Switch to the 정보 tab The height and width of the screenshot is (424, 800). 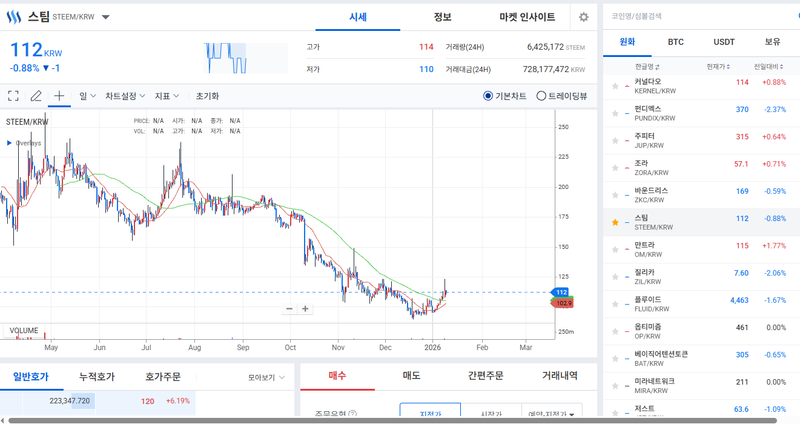click(442, 17)
